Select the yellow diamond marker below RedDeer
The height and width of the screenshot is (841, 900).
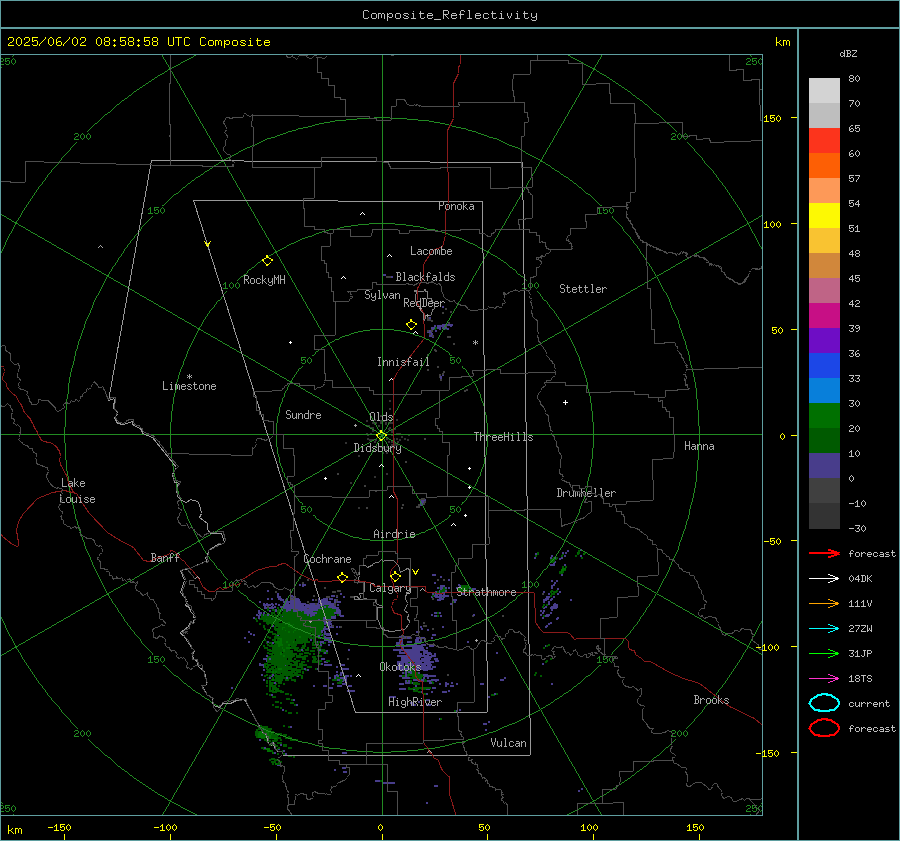tap(412, 325)
